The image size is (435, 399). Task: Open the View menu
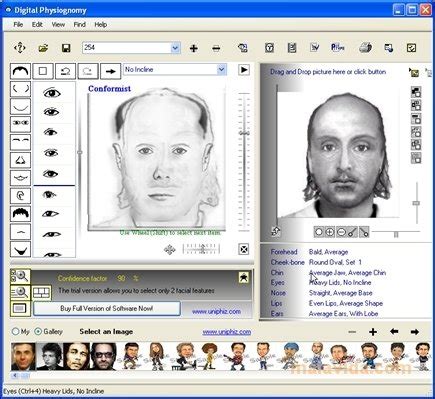pos(58,25)
